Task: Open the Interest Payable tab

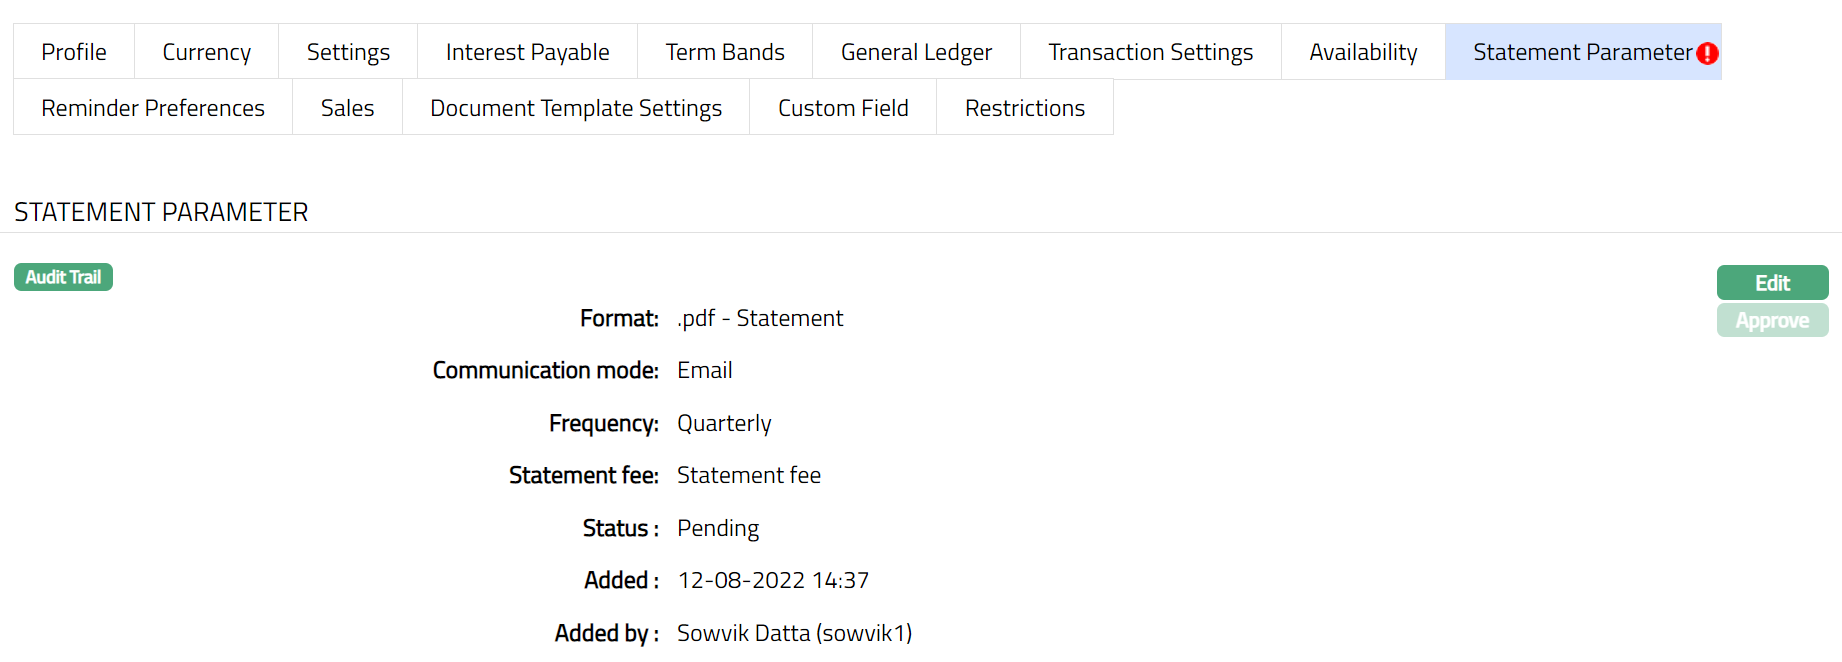Action: 527,52
